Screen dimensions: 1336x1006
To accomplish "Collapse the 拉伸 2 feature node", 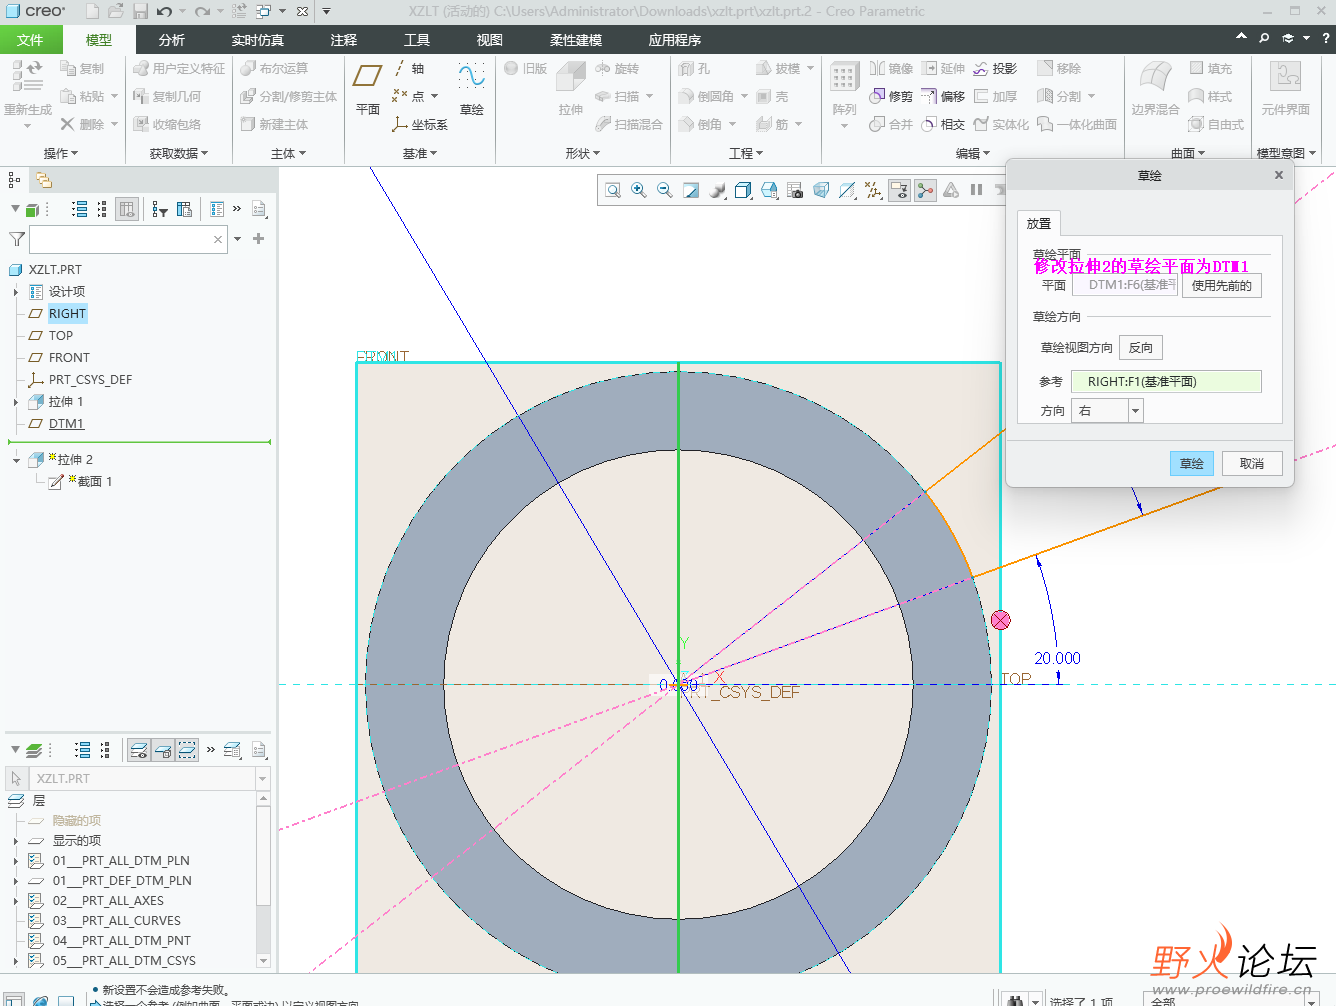I will click(16, 460).
